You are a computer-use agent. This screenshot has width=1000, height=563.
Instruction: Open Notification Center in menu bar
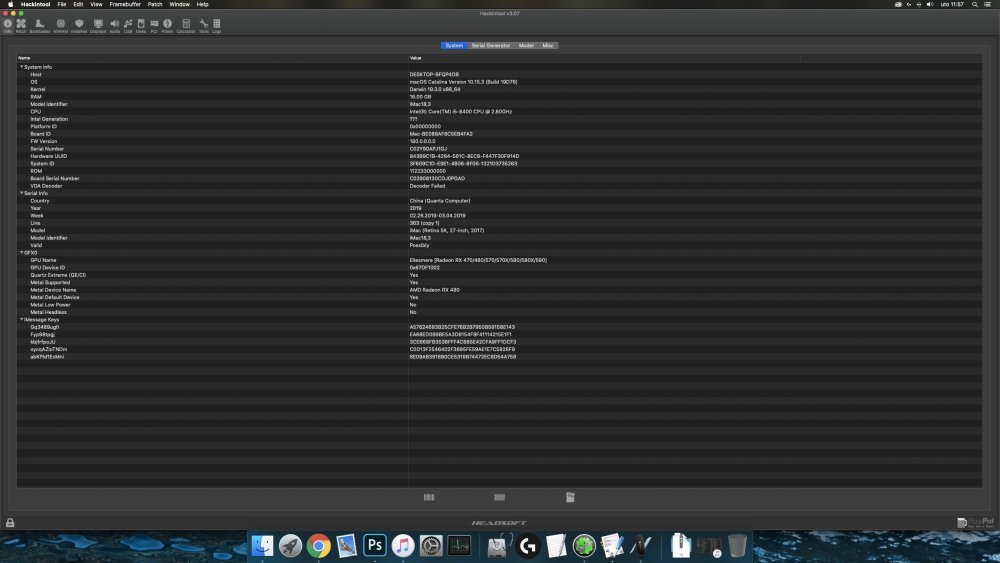[988, 4]
